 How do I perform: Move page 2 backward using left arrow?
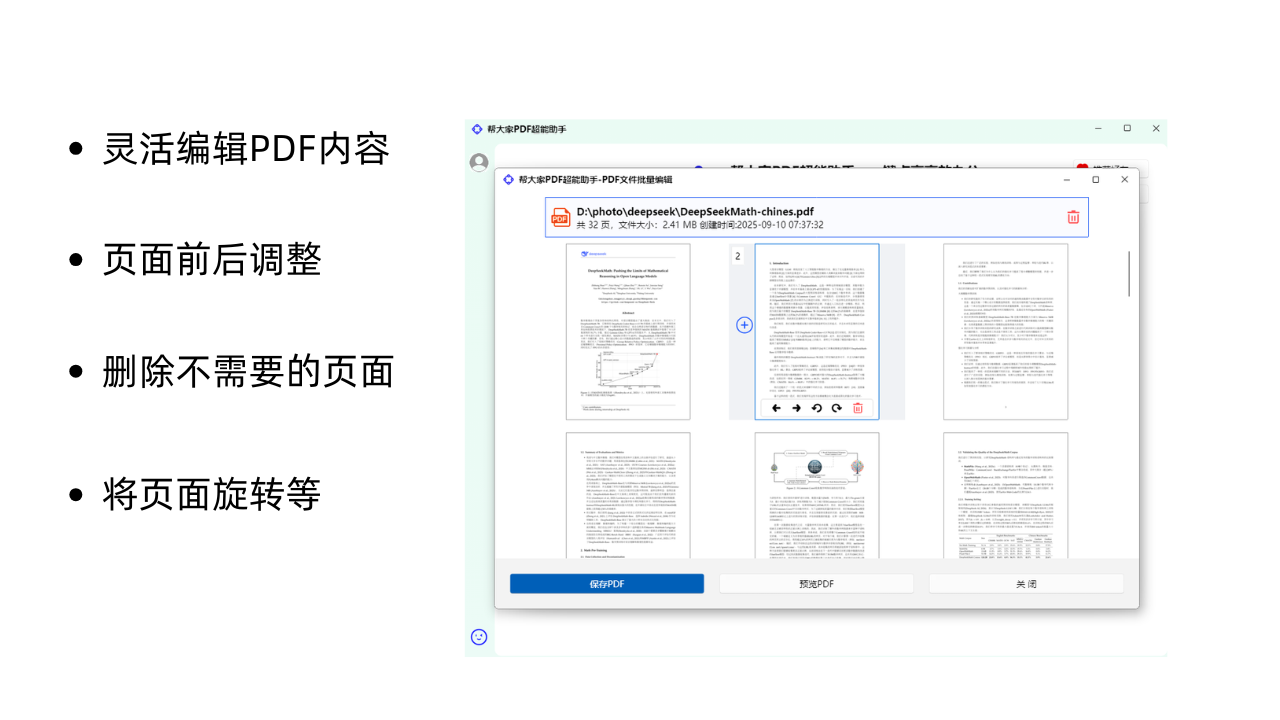tap(776, 408)
